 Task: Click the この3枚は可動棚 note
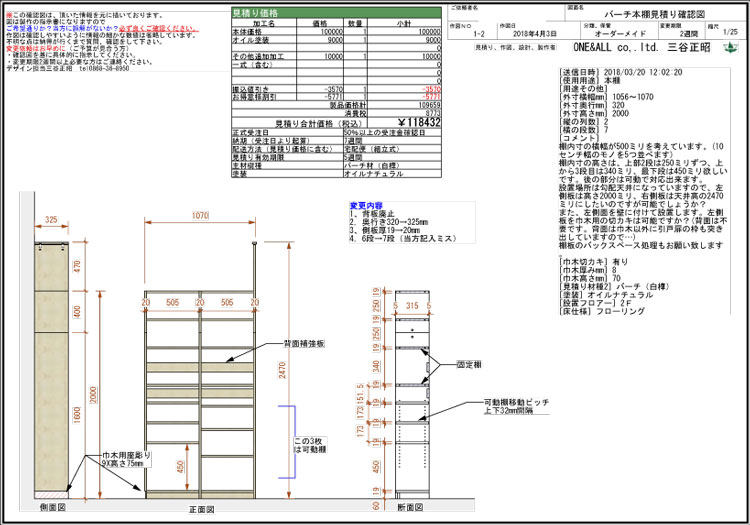310,445
